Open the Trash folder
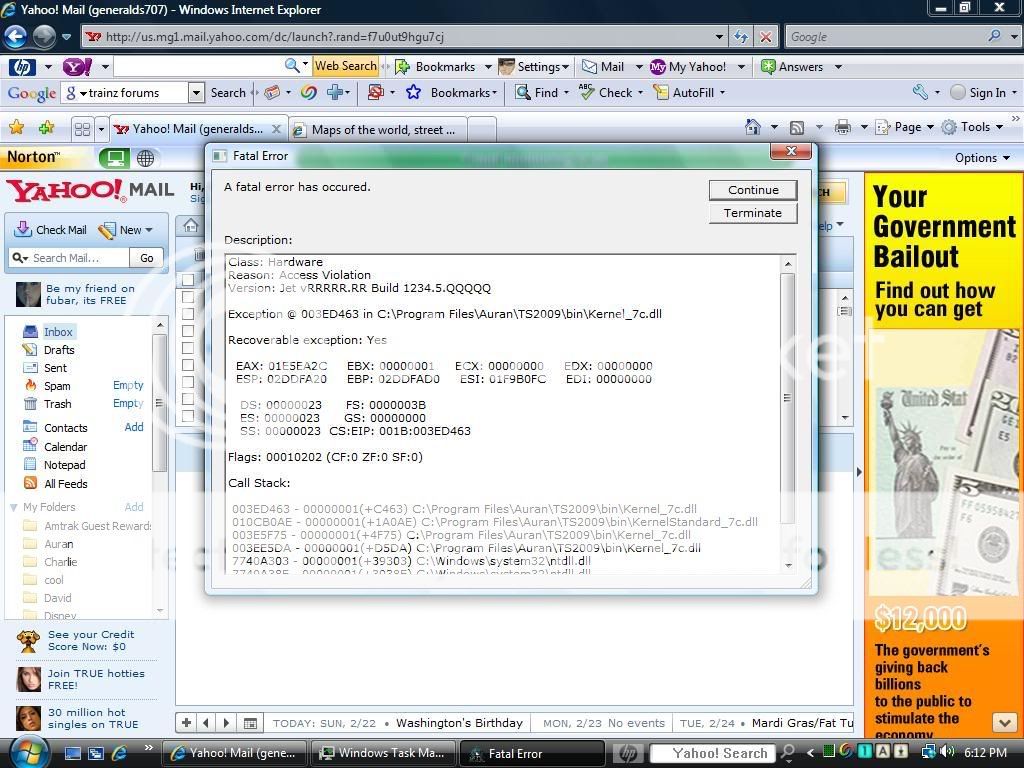1024x768 pixels. [x=57, y=404]
